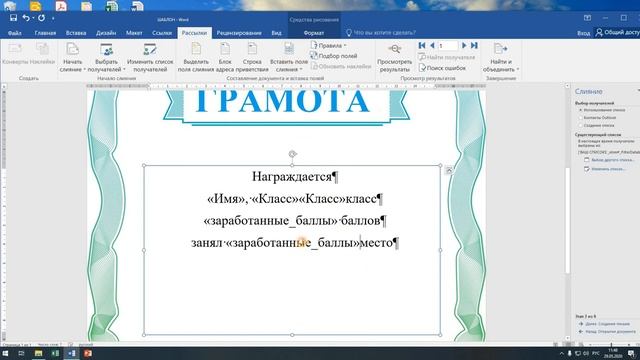Click the «Имя» merge field
Viewport: 640px width, 360px height.
point(226,199)
